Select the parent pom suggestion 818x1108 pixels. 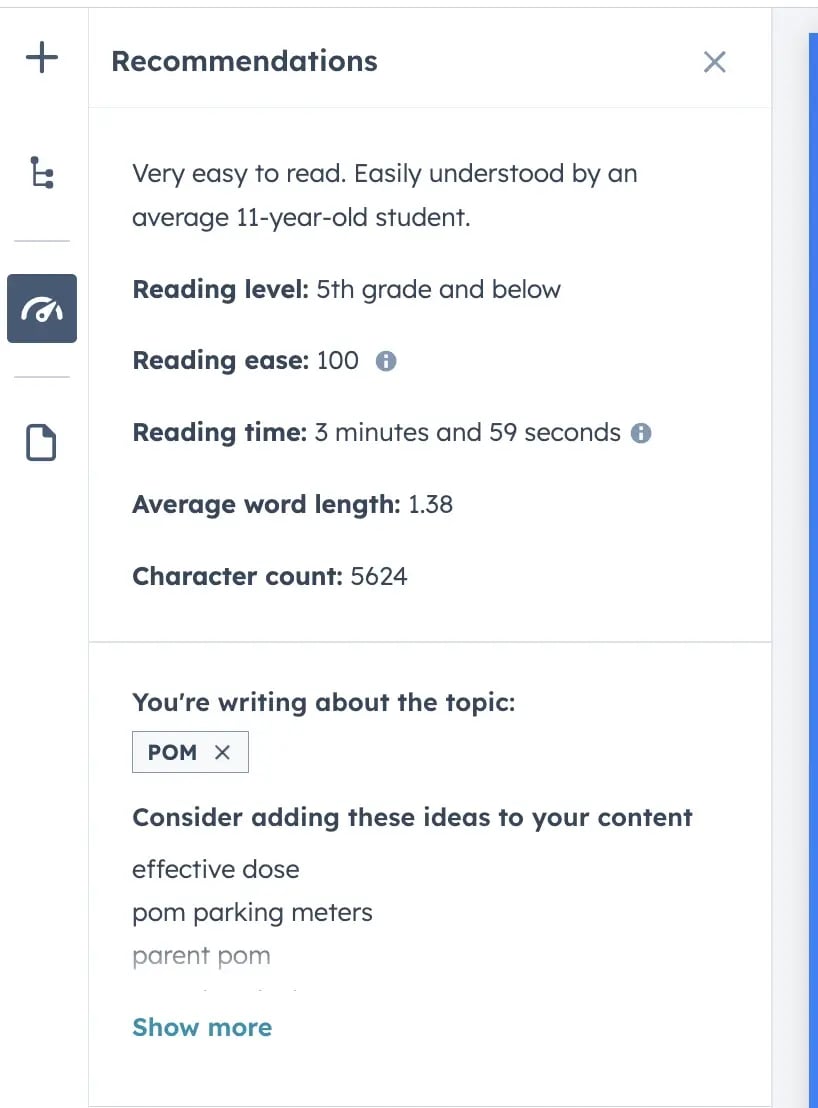[x=201, y=955]
